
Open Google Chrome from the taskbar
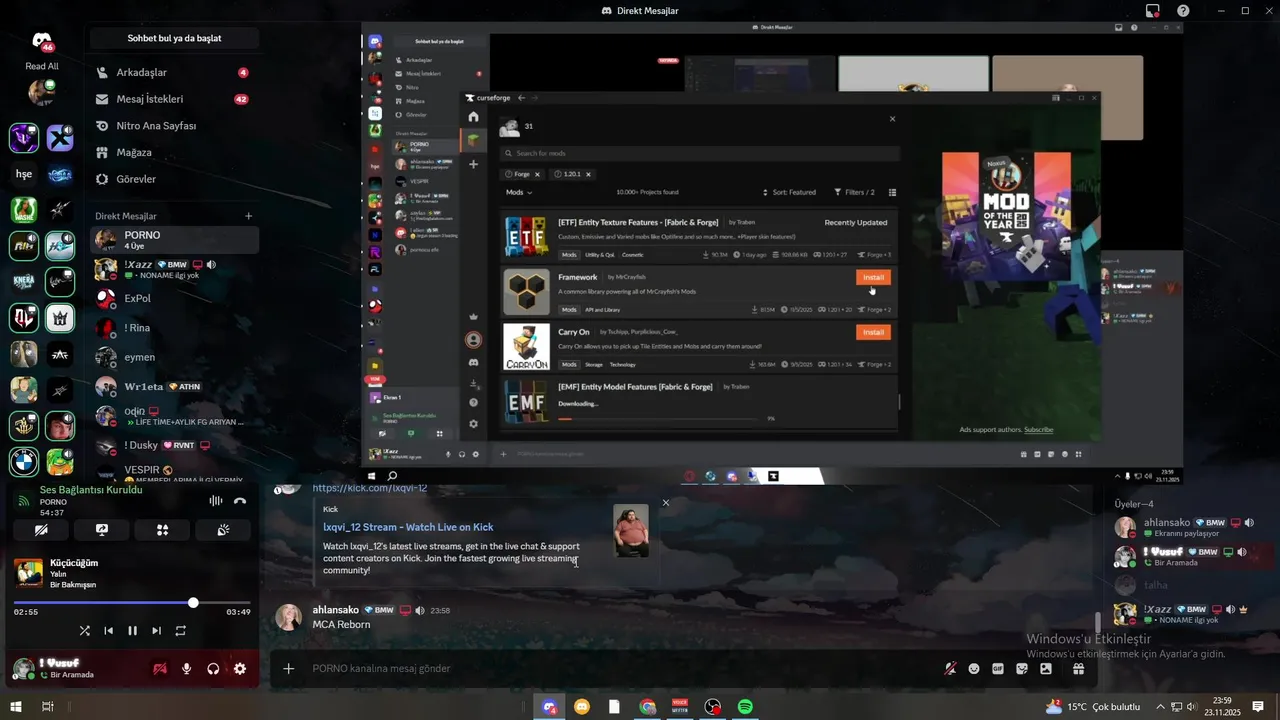(647, 707)
